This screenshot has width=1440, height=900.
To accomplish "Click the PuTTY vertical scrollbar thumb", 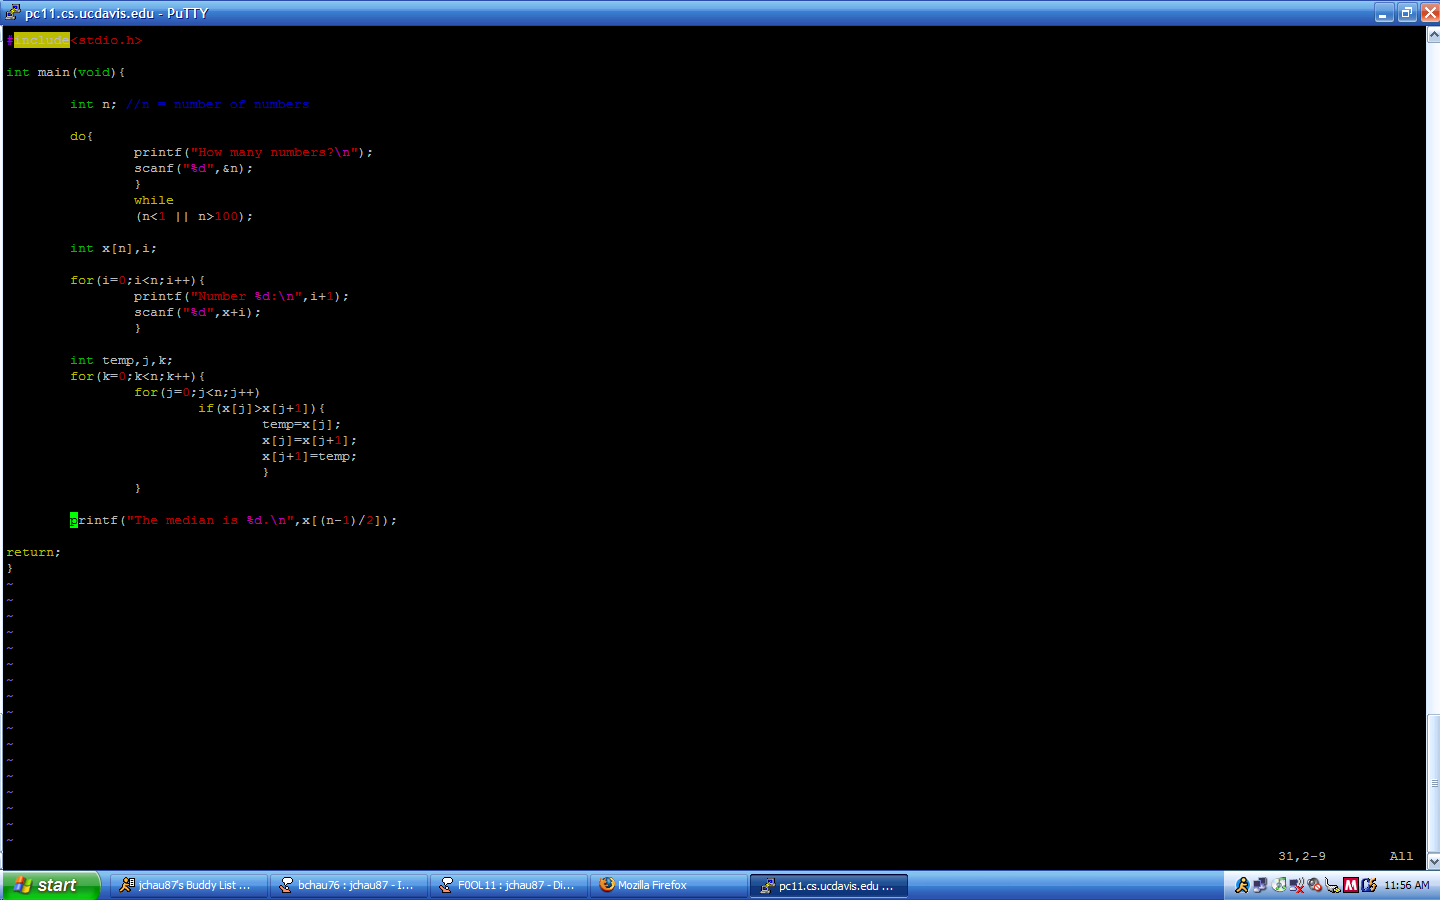I will coord(1433,783).
